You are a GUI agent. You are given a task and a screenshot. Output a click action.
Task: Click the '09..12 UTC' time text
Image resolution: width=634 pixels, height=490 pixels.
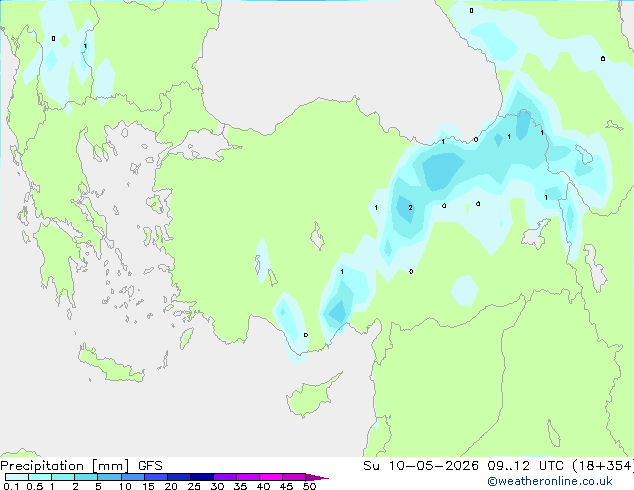click(525, 466)
